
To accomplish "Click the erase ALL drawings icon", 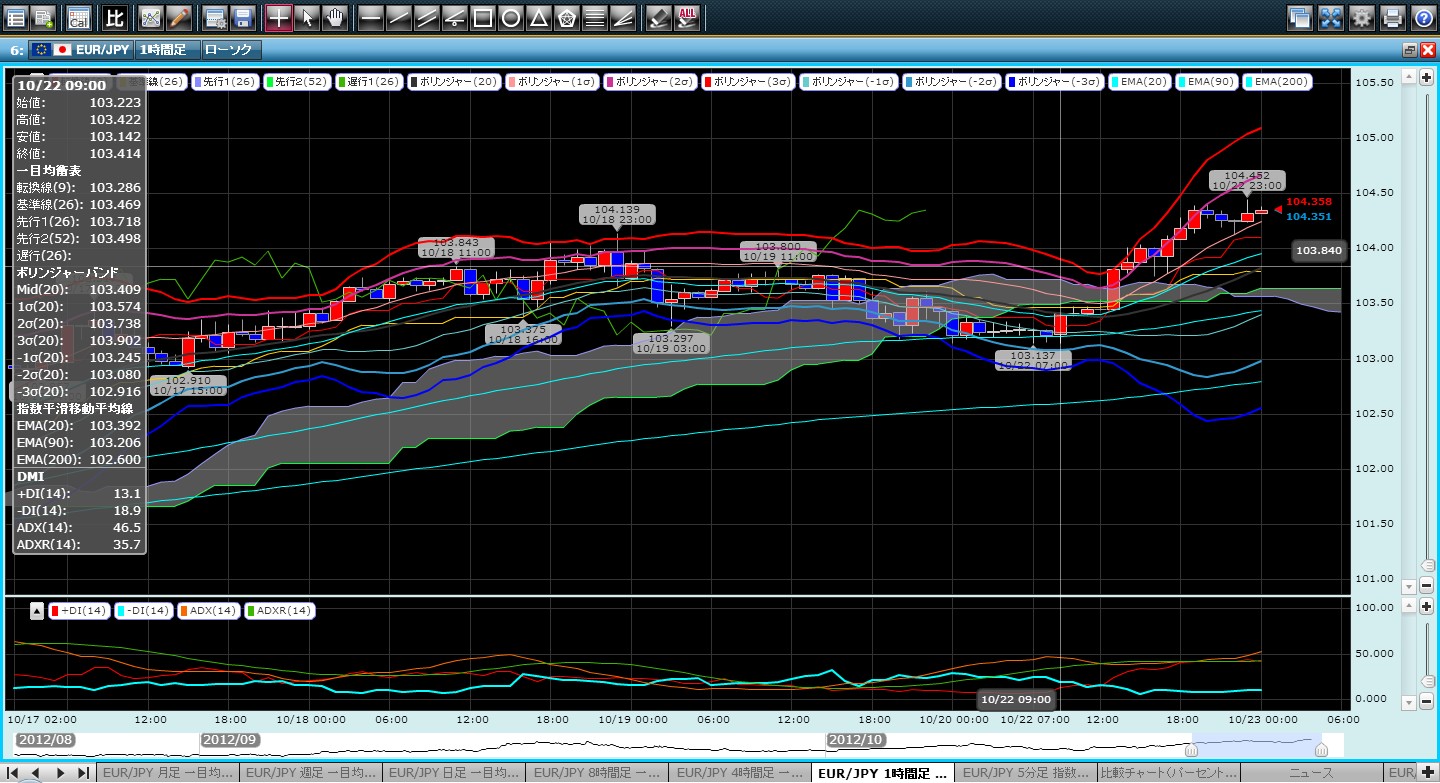I will [x=687, y=17].
